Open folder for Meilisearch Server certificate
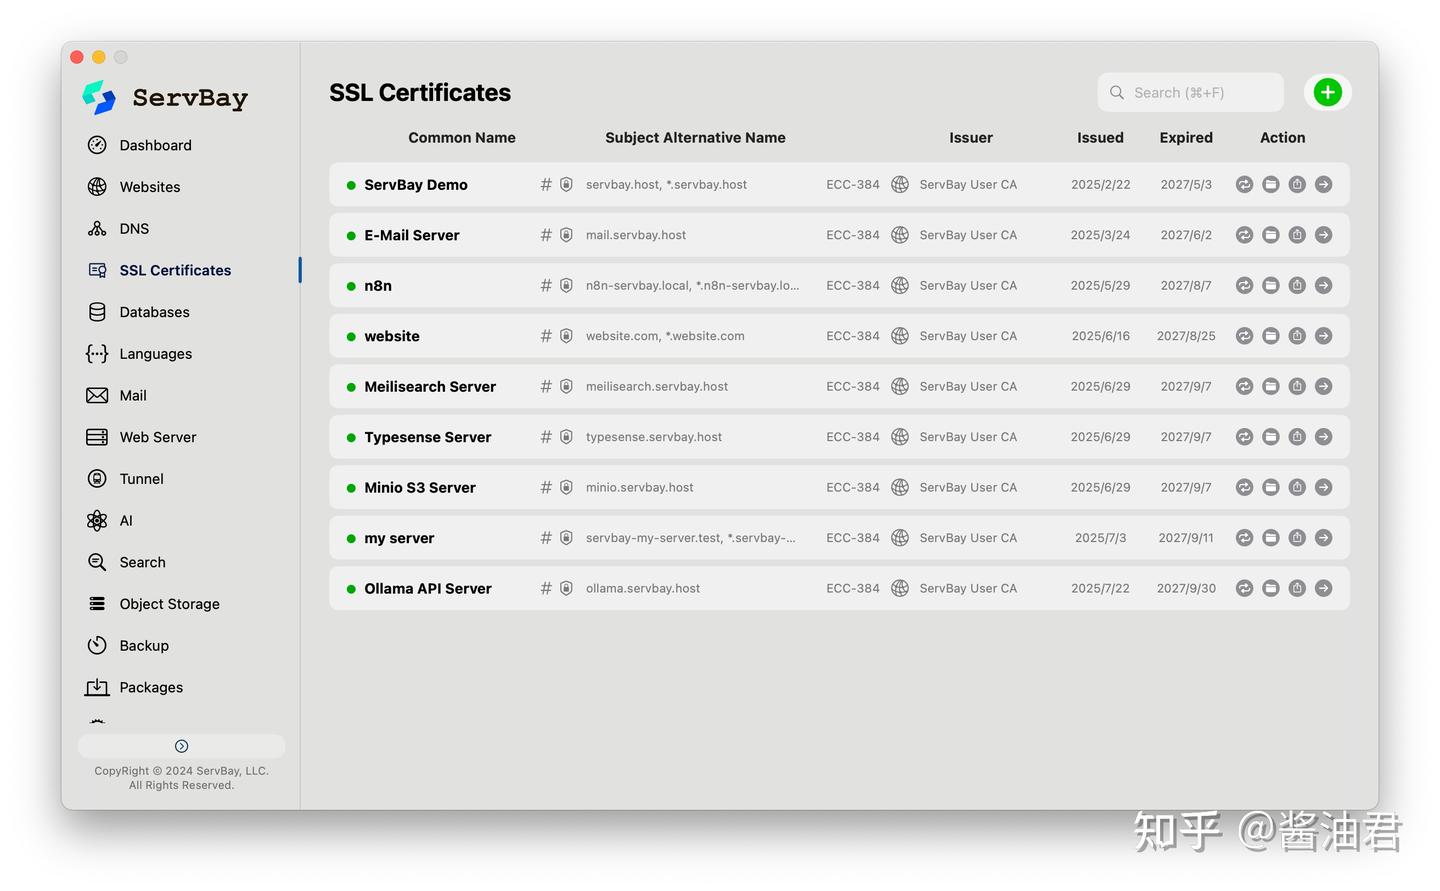Screen dimensions: 1440x891 point(1270,386)
